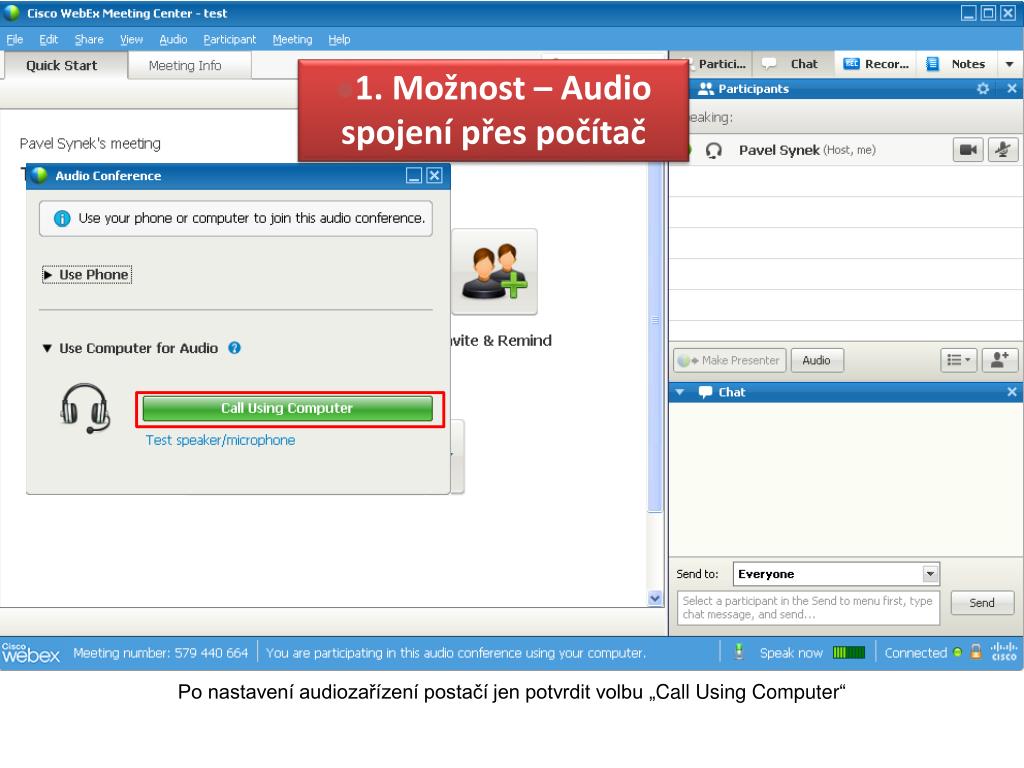Open help icon beside Use Computer for Audio
This screenshot has width=1024, height=768.
coord(234,348)
